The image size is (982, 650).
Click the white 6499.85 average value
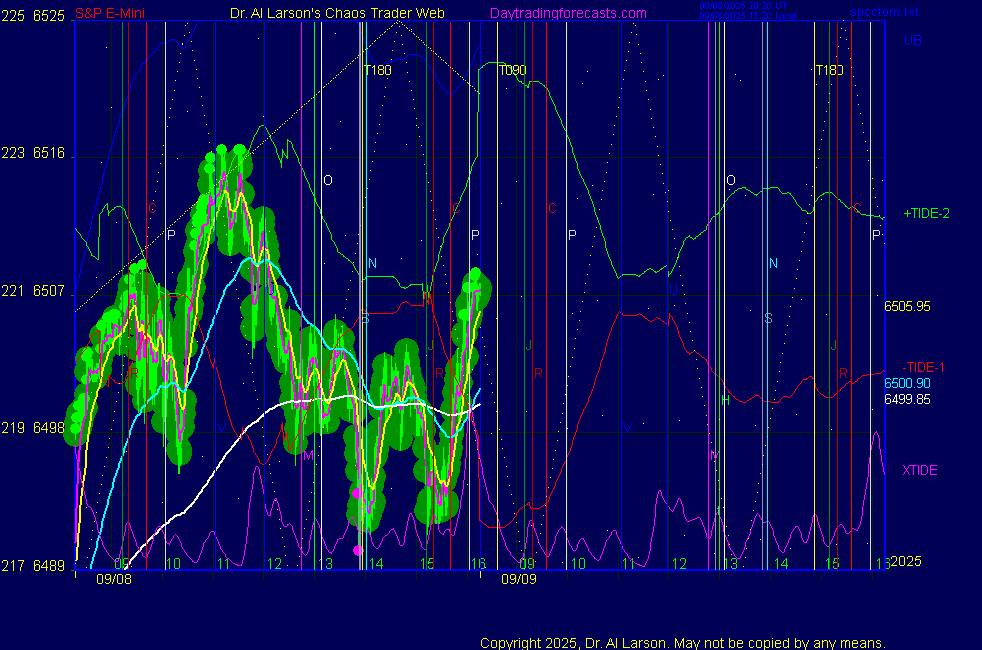click(x=907, y=399)
